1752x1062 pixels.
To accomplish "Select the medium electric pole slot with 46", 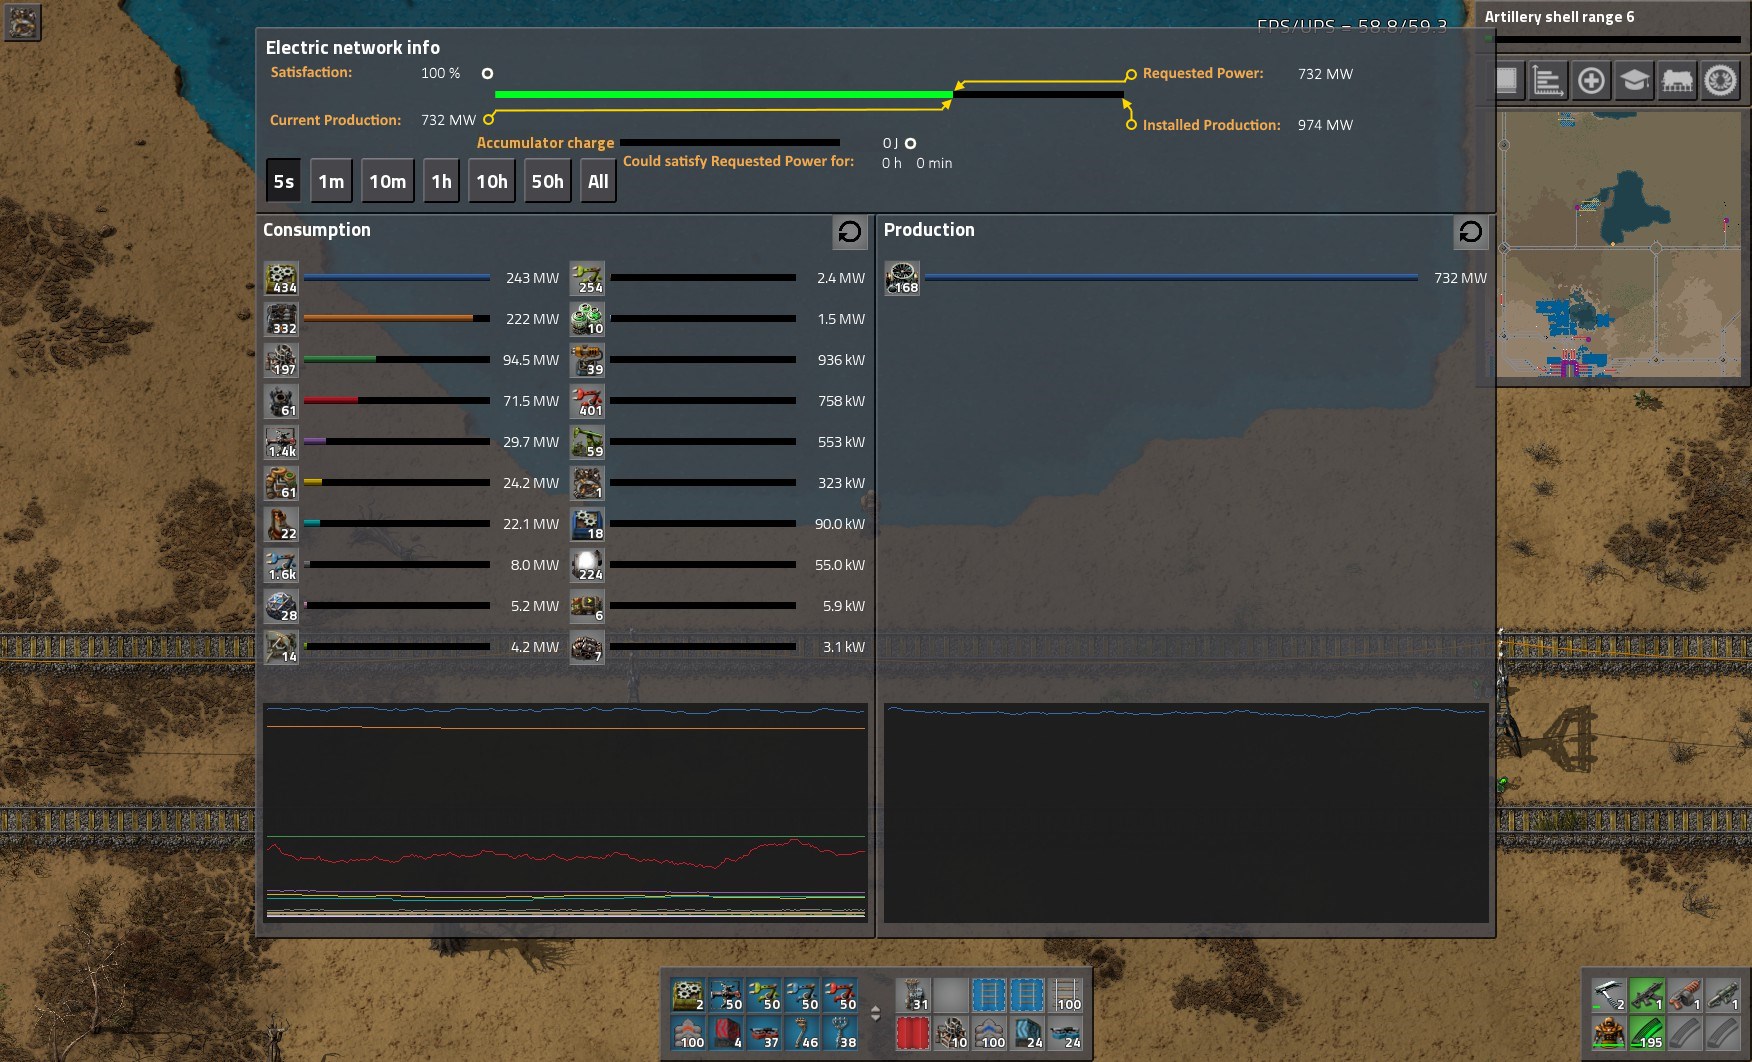I will point(802,1033).
